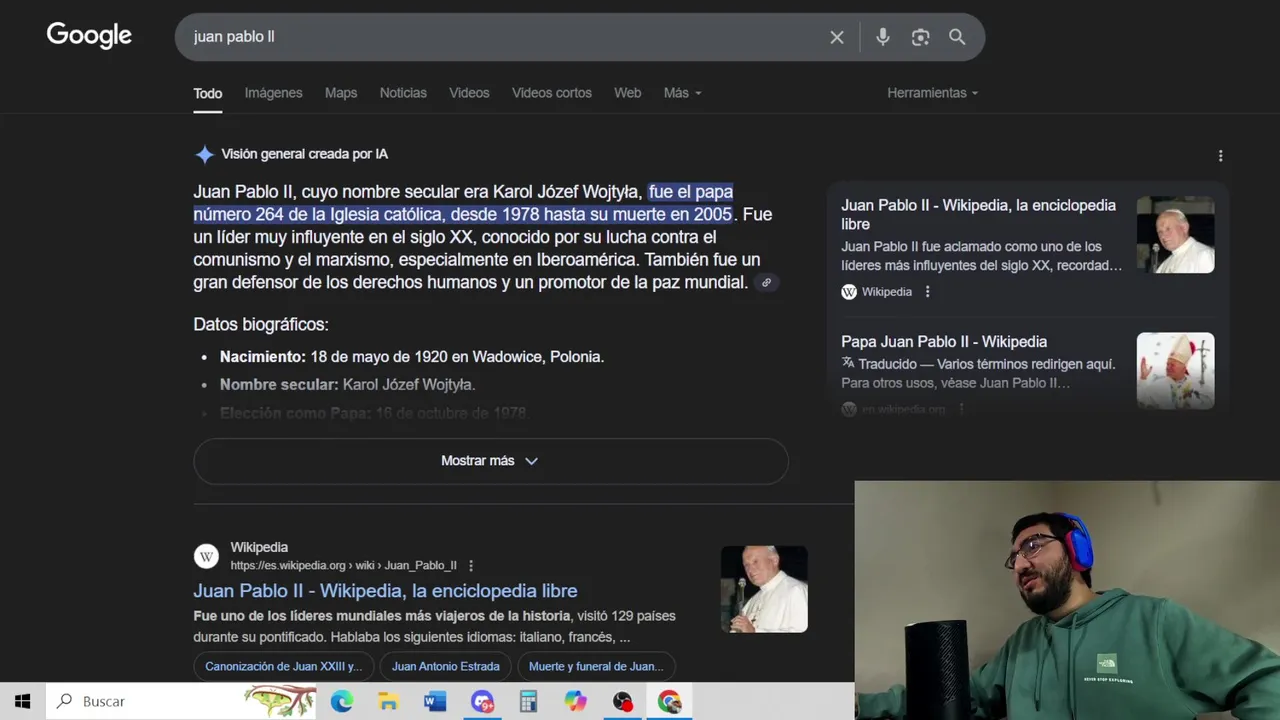Open the Windows Start menu
This screenshot has height=720, width=1280.
(x=22, y=702)
